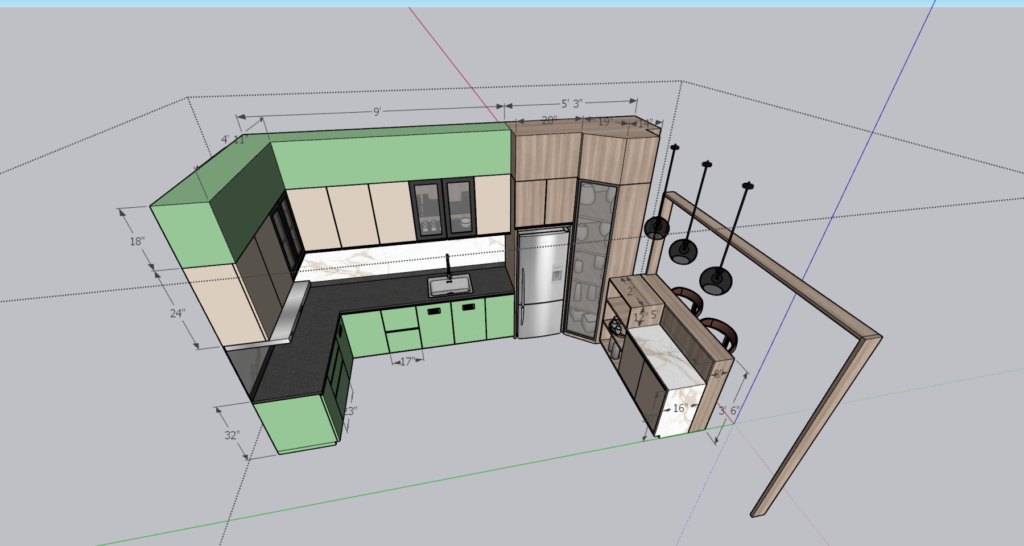Screen dimensions: 1024x546
Task: Click the nearest pendant light globe
Action: (x=716, y=281)
